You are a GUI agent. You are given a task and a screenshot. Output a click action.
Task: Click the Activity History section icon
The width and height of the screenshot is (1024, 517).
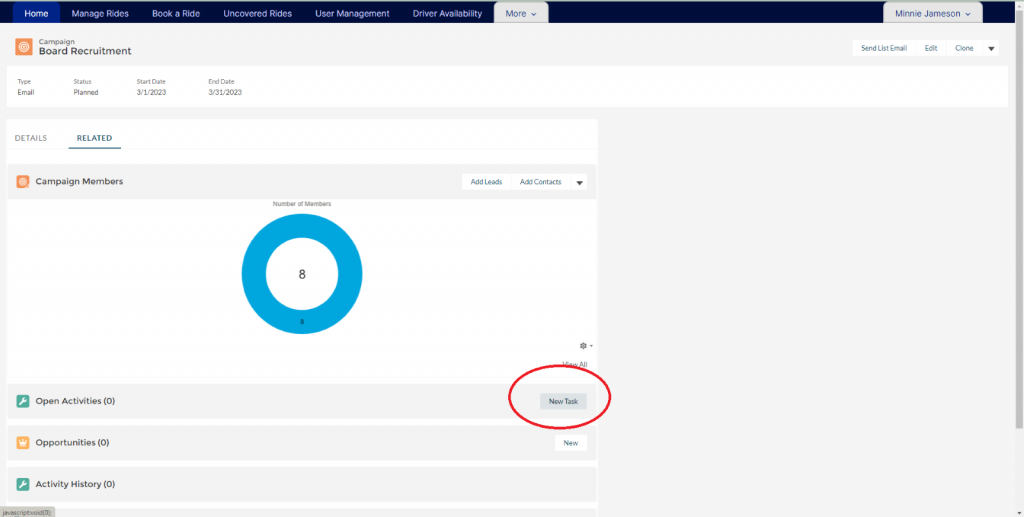[23, 484]
